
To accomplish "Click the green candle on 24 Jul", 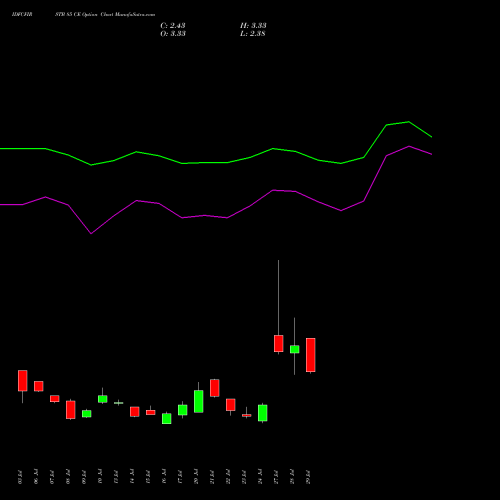I will coord(263,413).
